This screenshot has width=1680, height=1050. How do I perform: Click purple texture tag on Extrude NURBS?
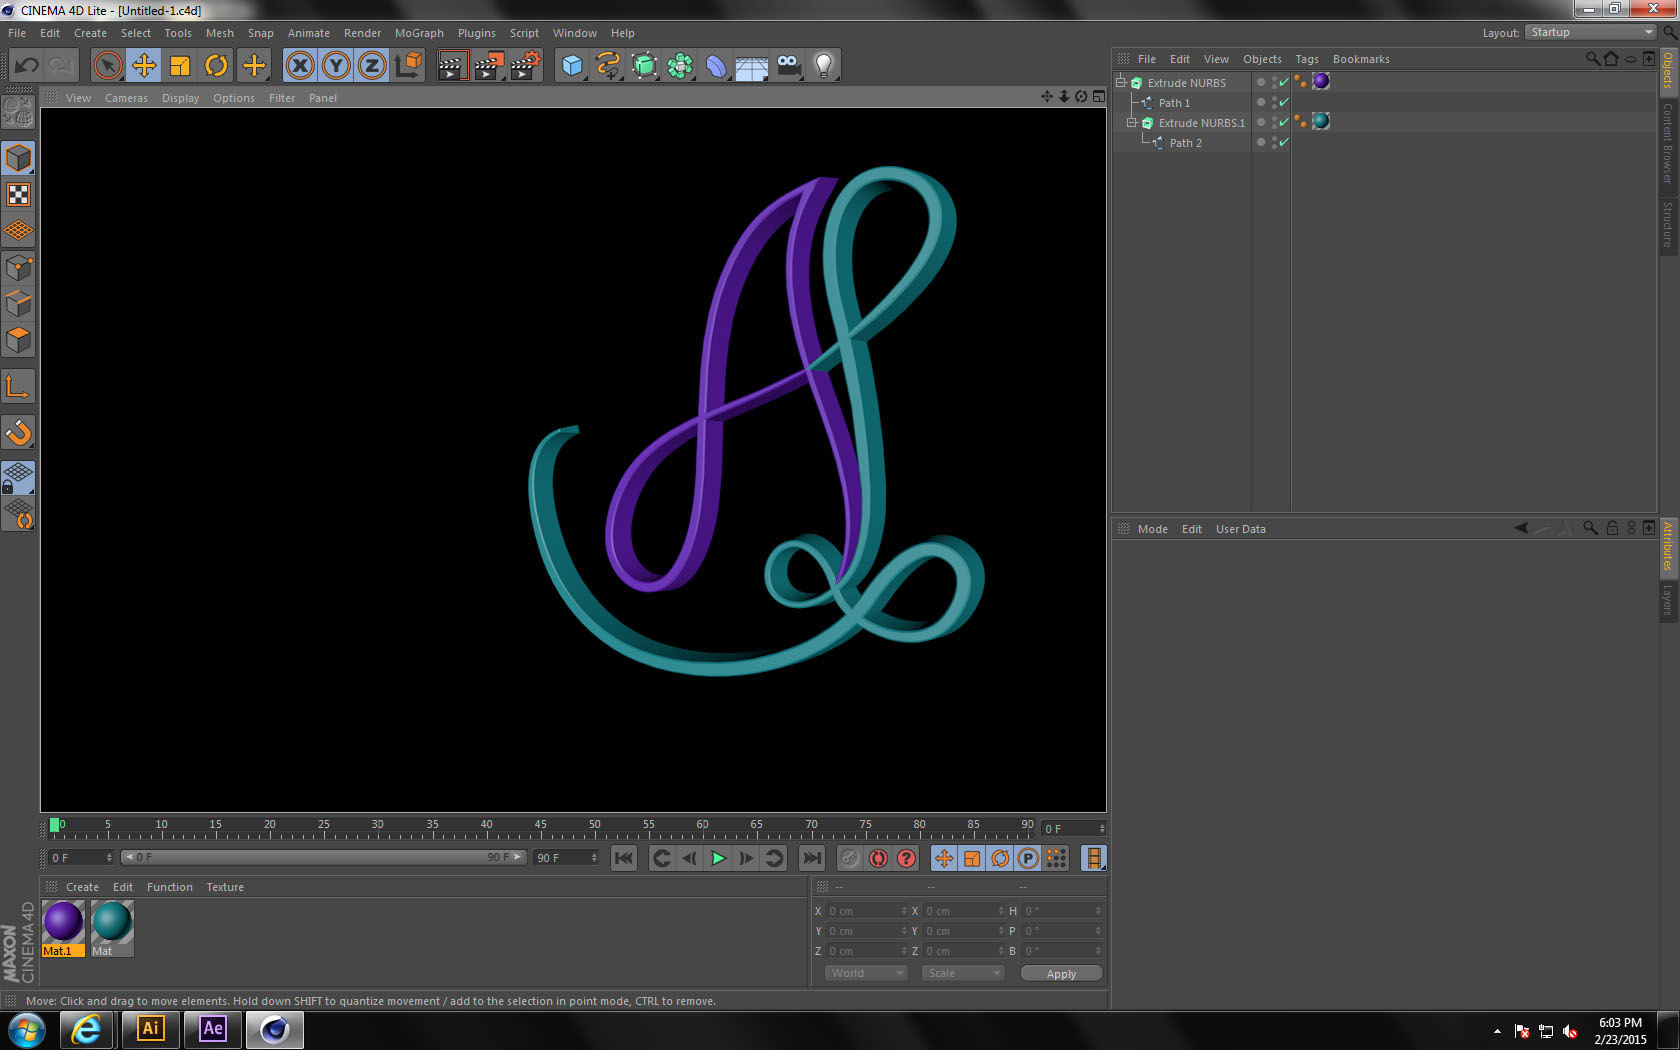click(1321, 82)
